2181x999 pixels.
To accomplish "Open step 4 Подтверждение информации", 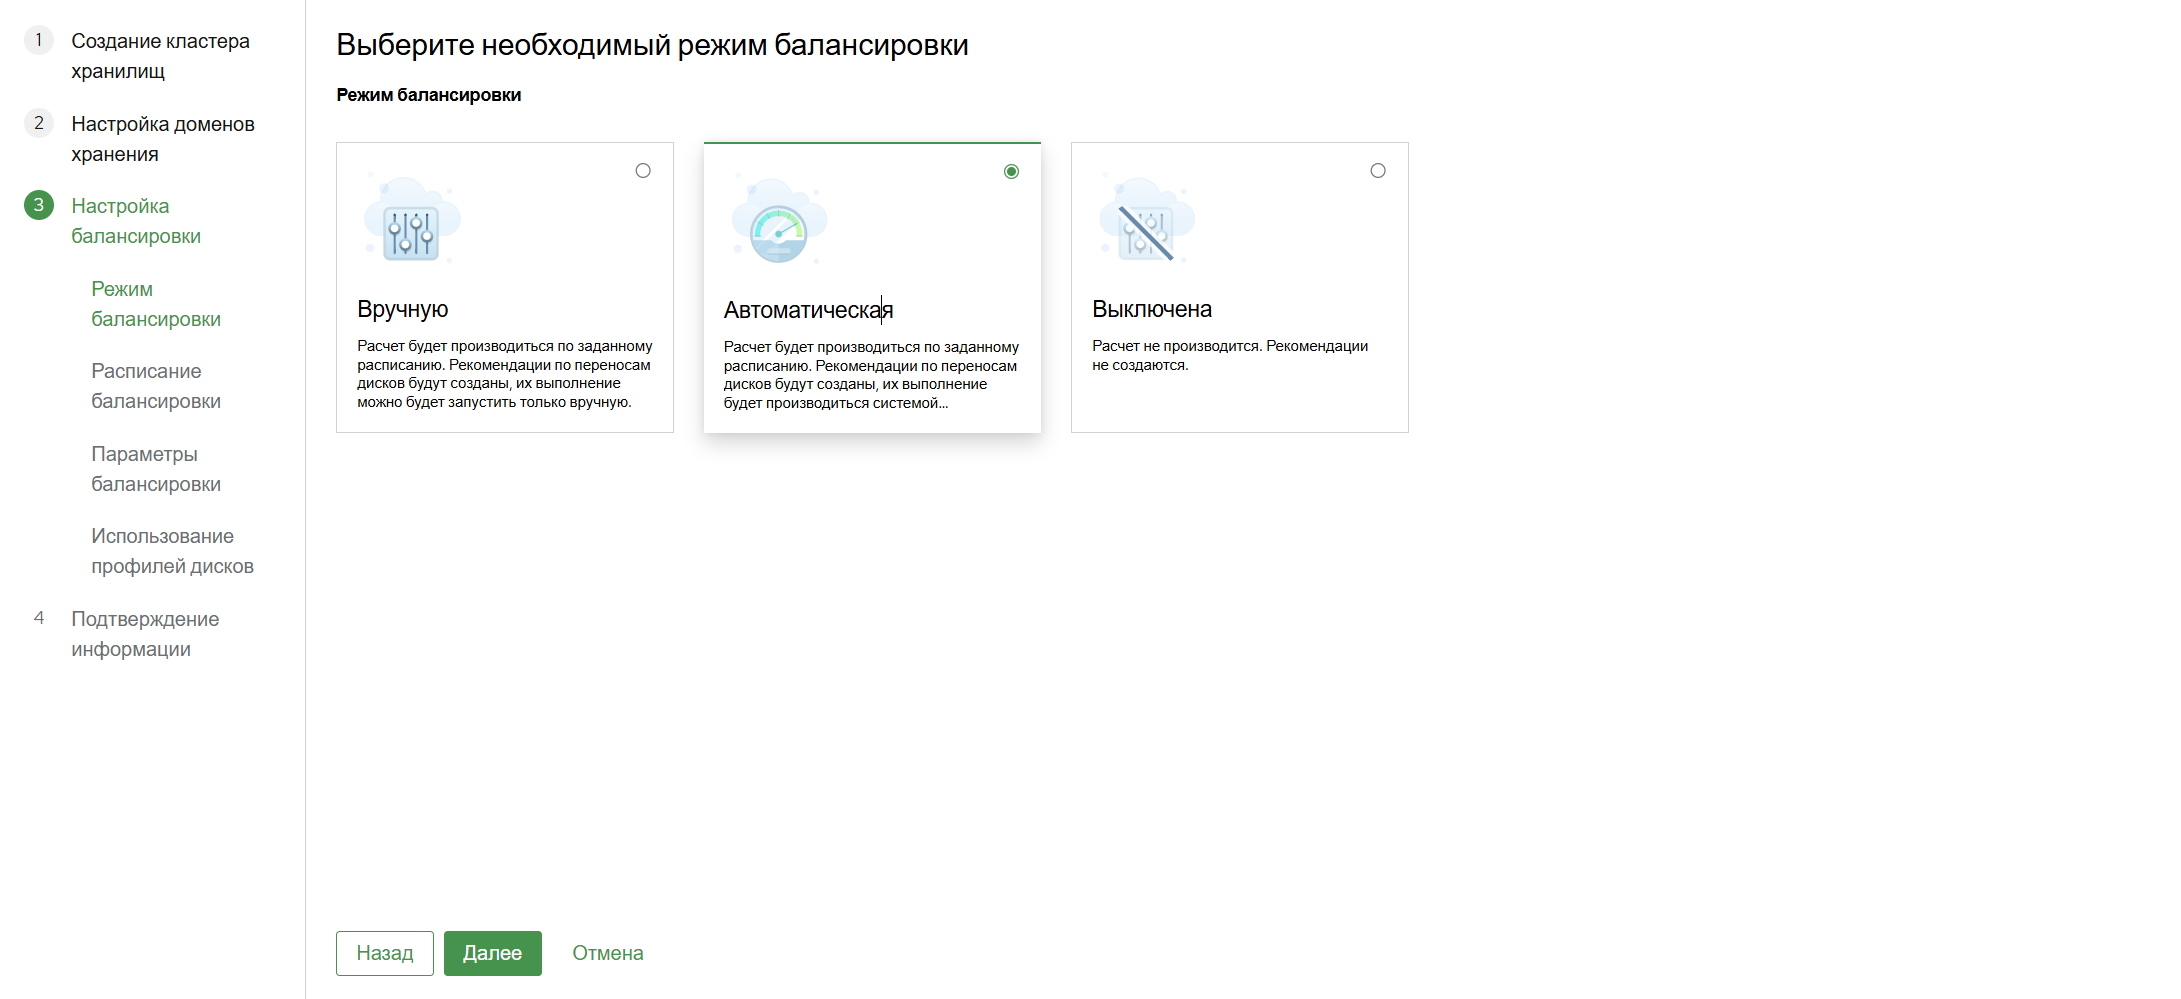I will coord(145,634).
